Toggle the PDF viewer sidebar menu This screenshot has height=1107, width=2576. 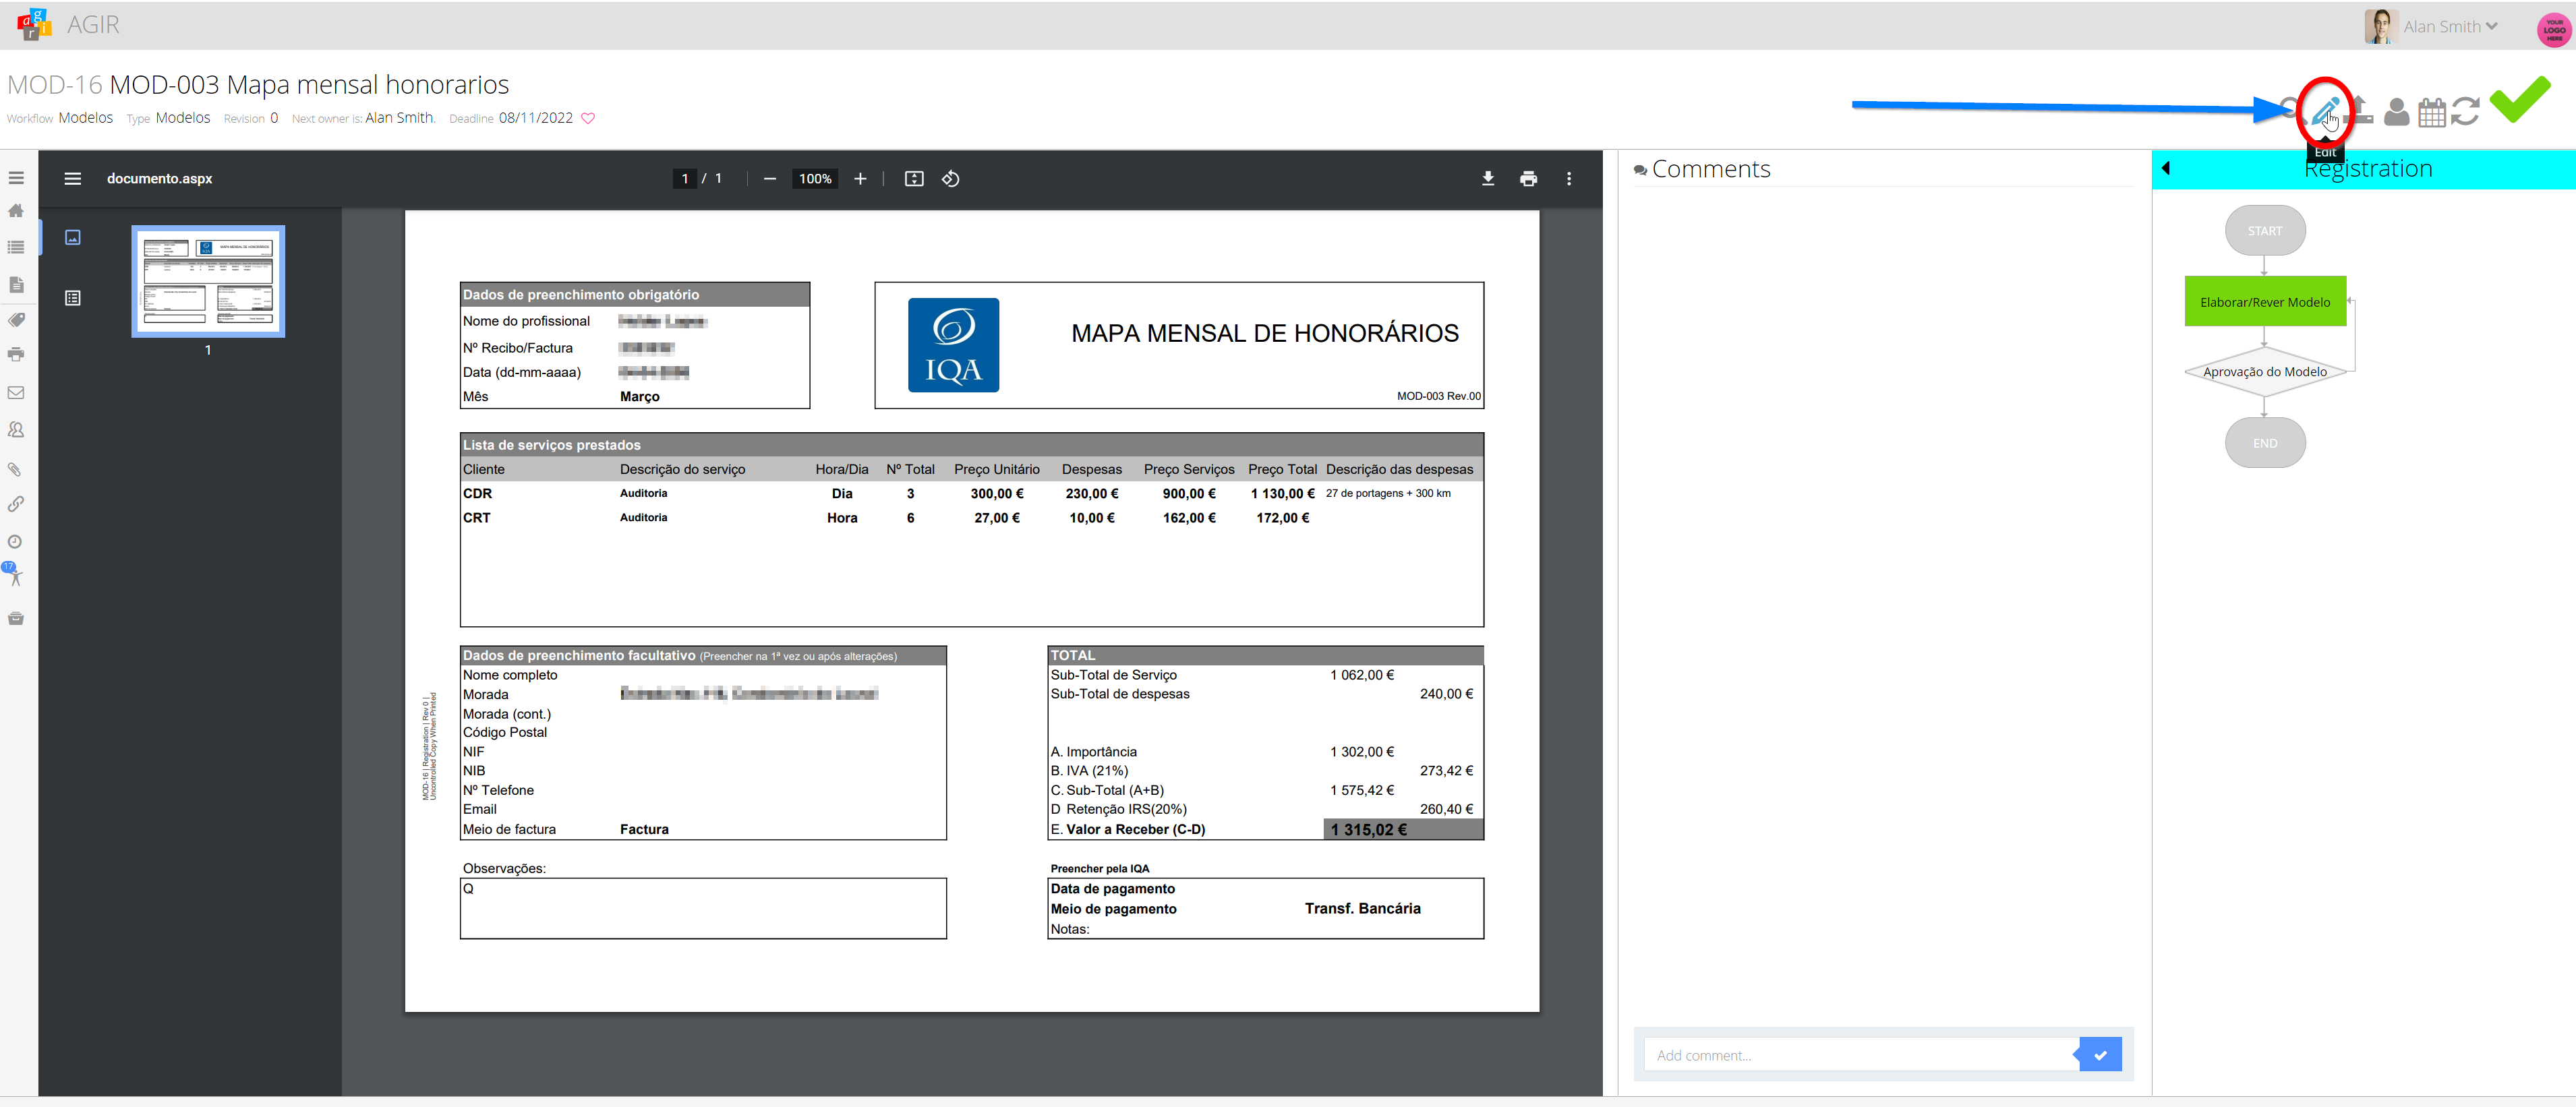coord(73,179)
